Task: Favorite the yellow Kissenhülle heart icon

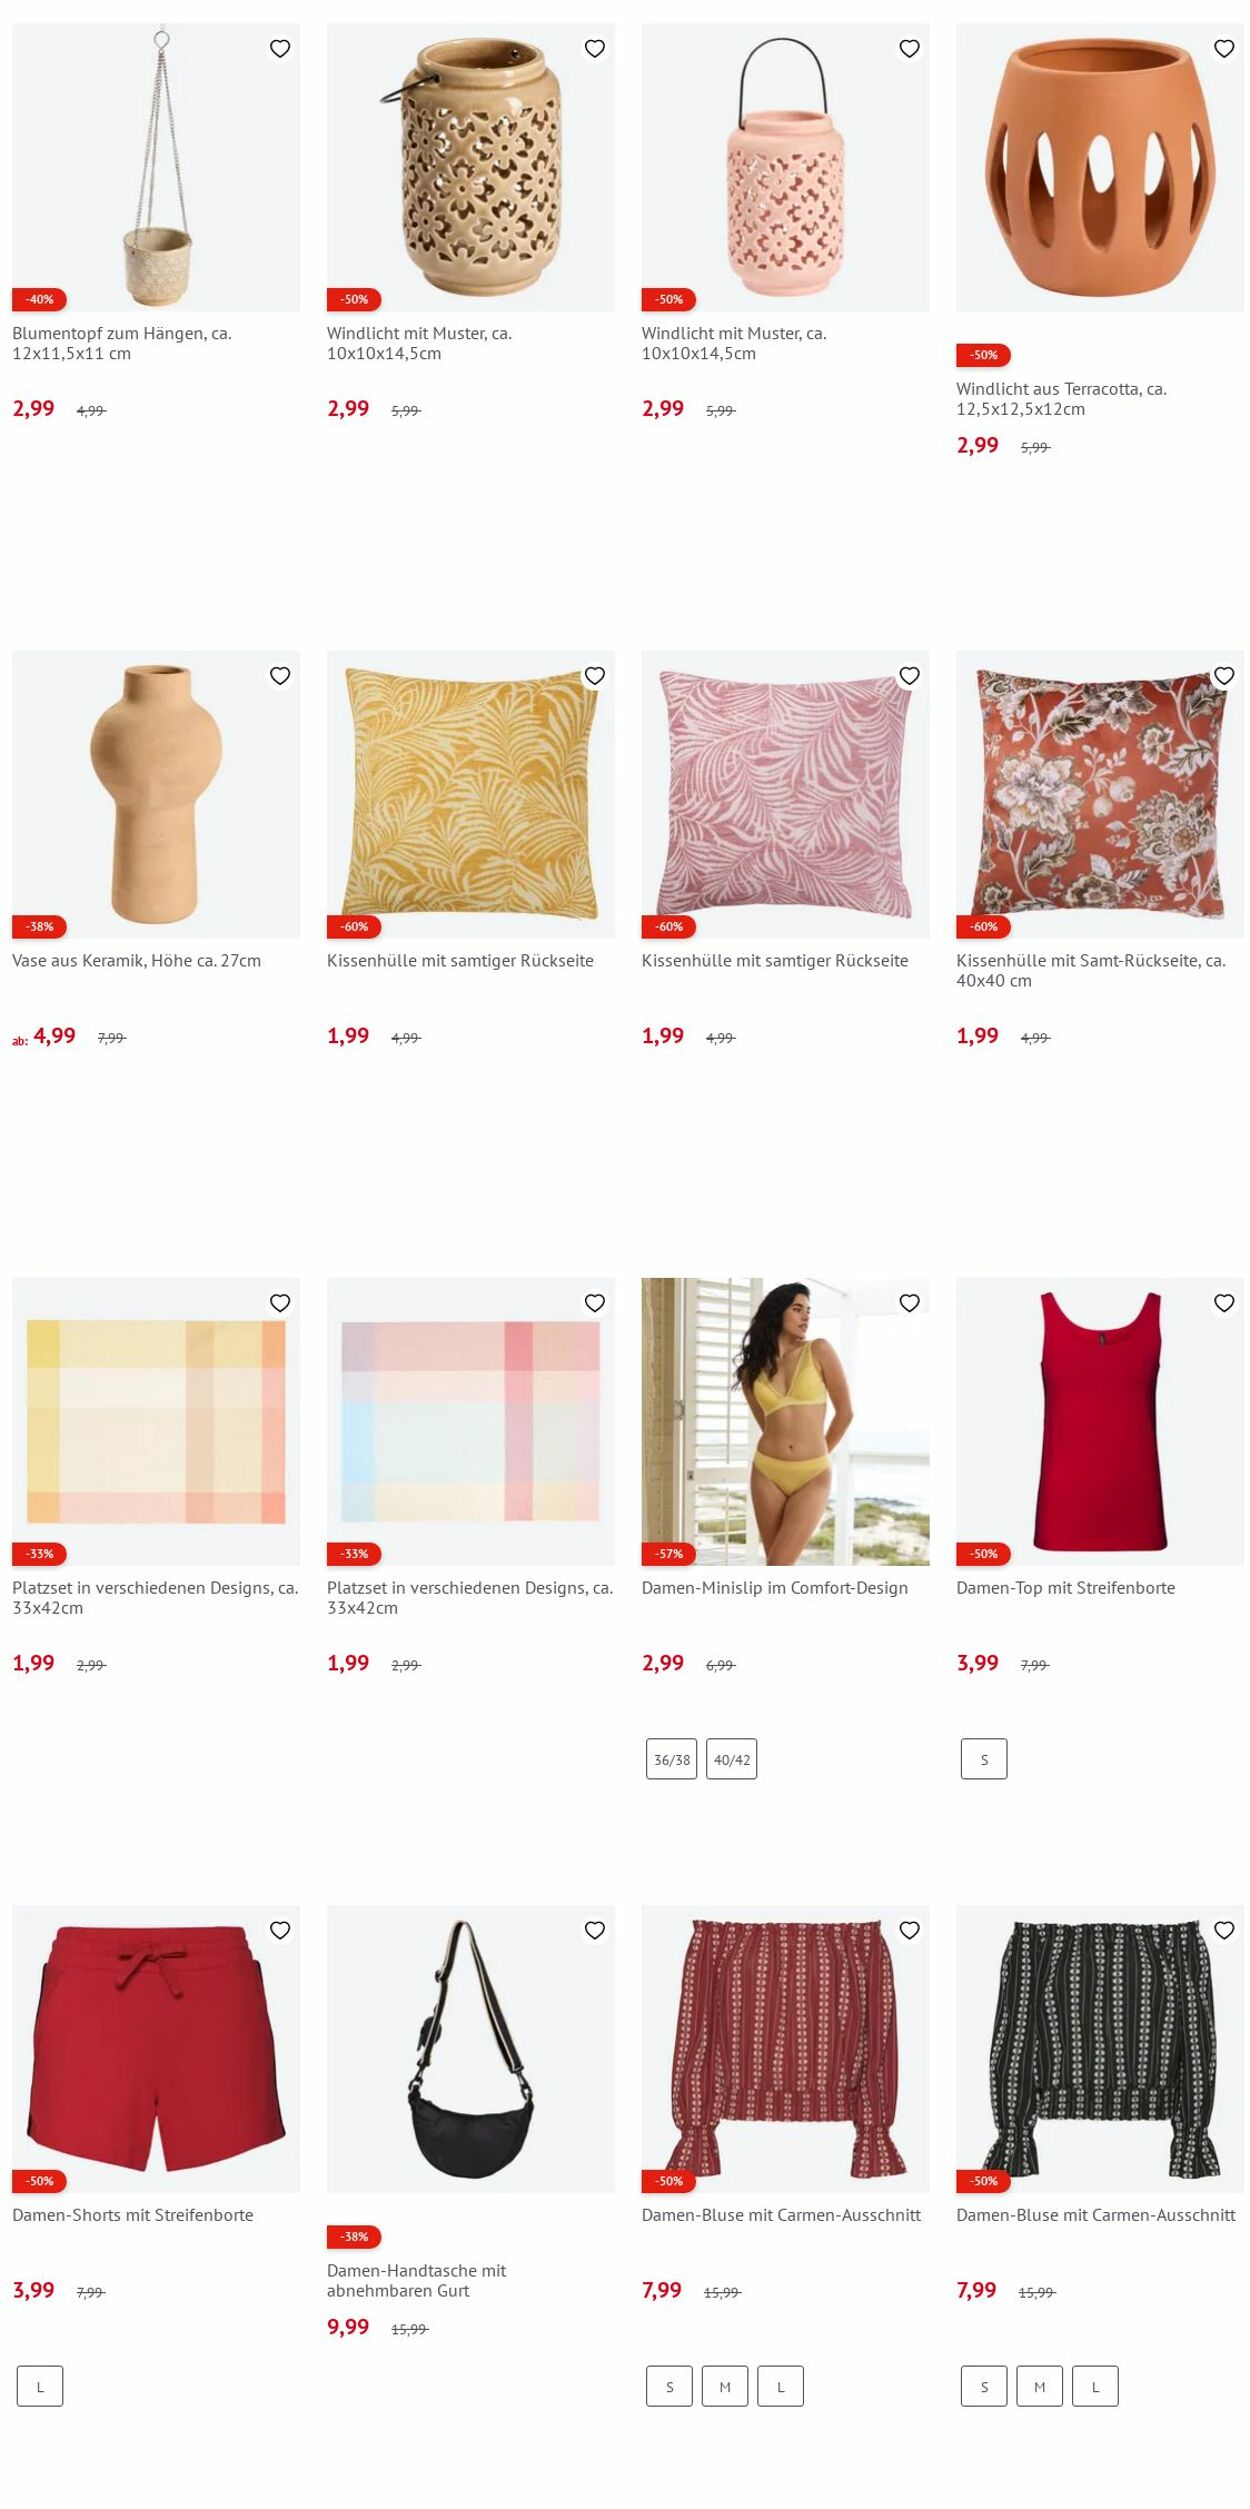Action: [595, 676]
